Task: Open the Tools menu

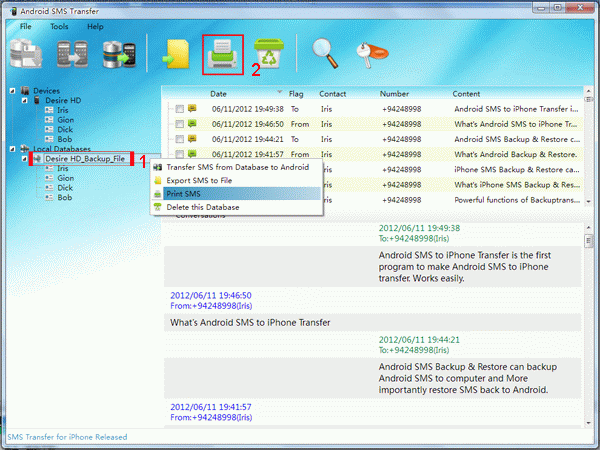Action: 59,26
